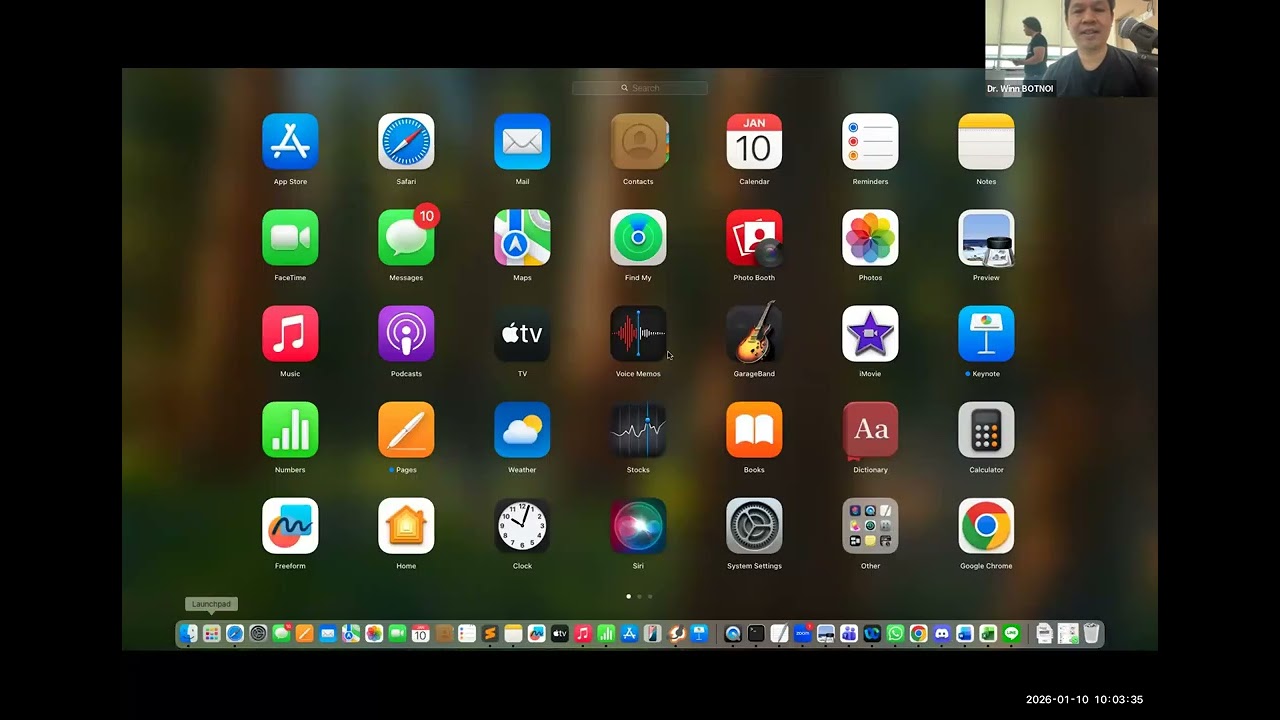Expand the Other apps folder
The height and width of the screenshot is (720, 1280).
point(870,525)
